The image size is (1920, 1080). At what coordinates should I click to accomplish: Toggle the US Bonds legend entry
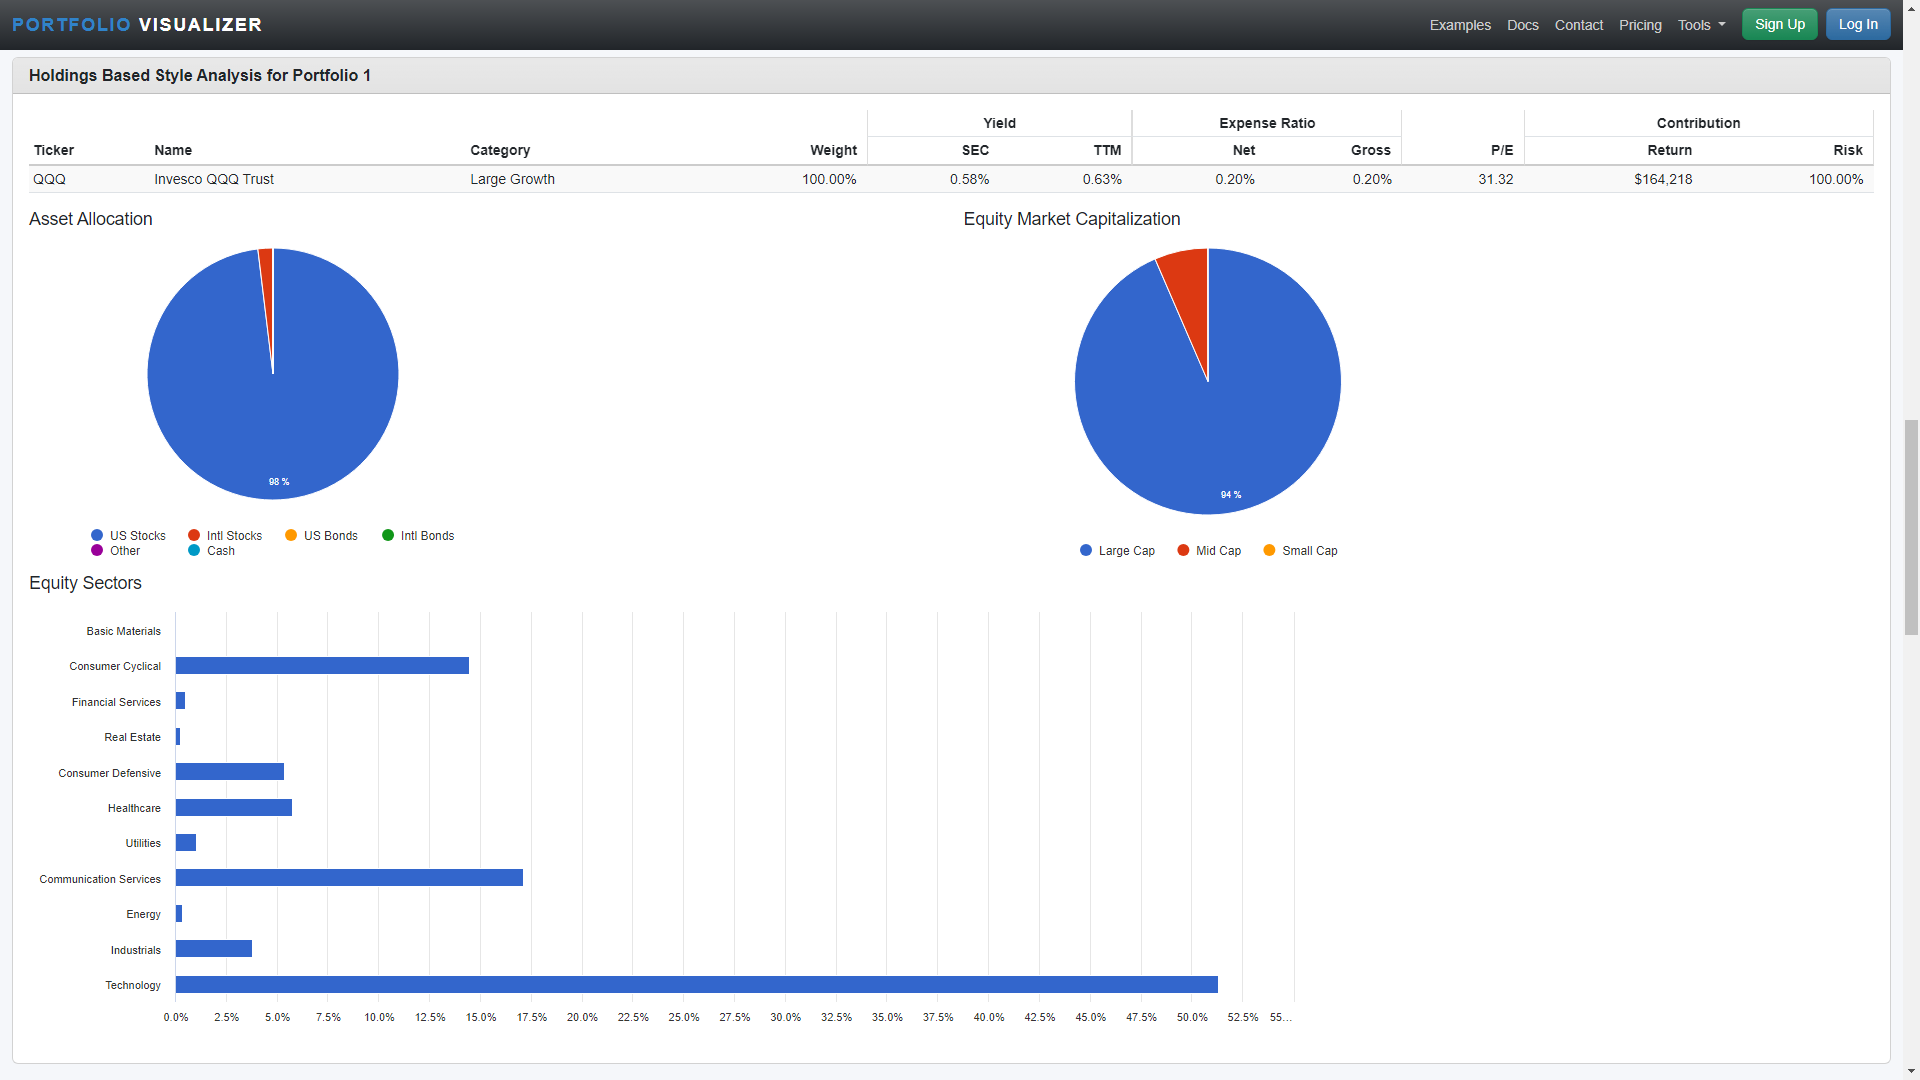tap(329, 536)
